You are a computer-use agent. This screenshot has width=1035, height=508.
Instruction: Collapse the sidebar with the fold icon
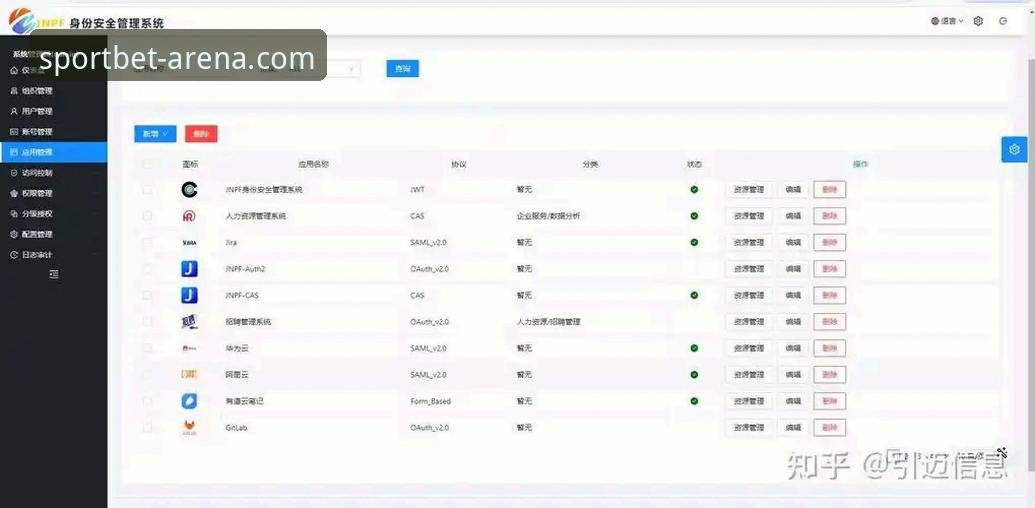(54, 274)
